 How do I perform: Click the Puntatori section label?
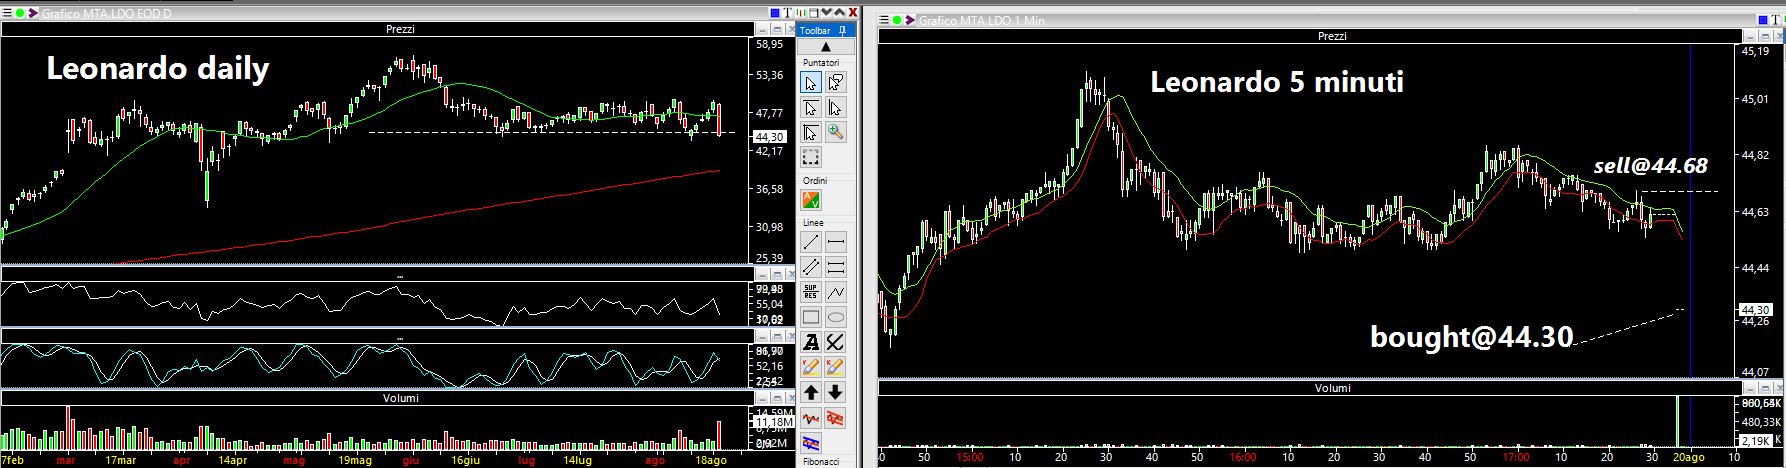click(822, 62)
